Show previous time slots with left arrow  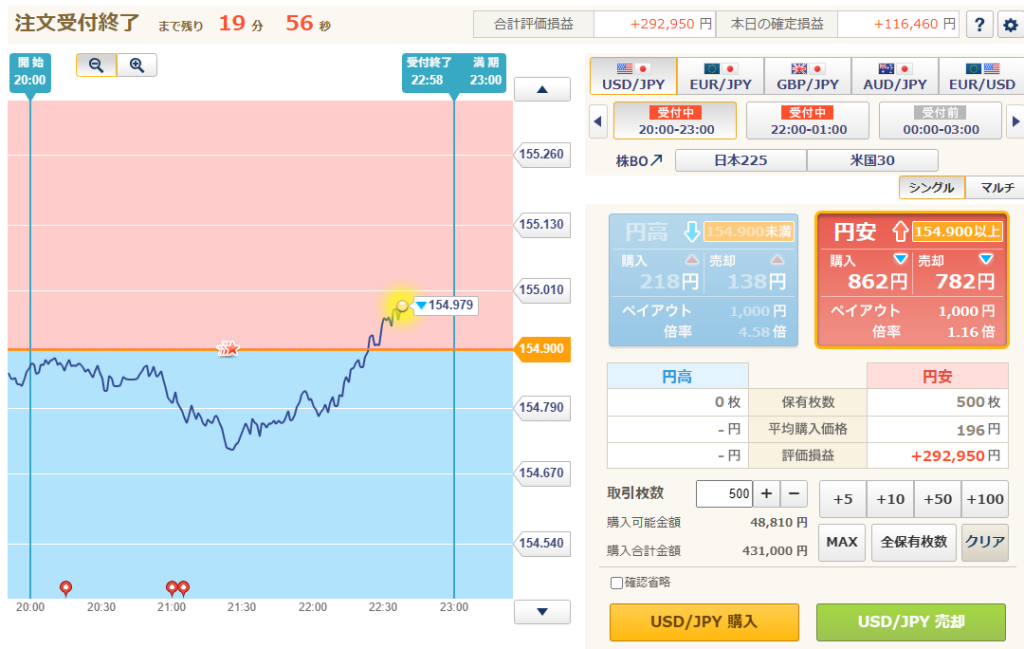598,122
